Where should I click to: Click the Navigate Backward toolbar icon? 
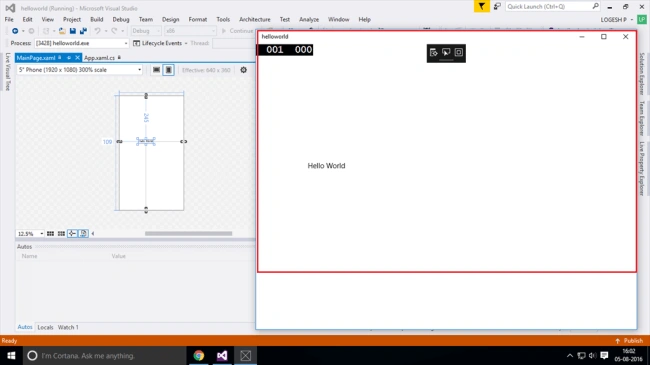pyautogui.click(x=15, y=31)
